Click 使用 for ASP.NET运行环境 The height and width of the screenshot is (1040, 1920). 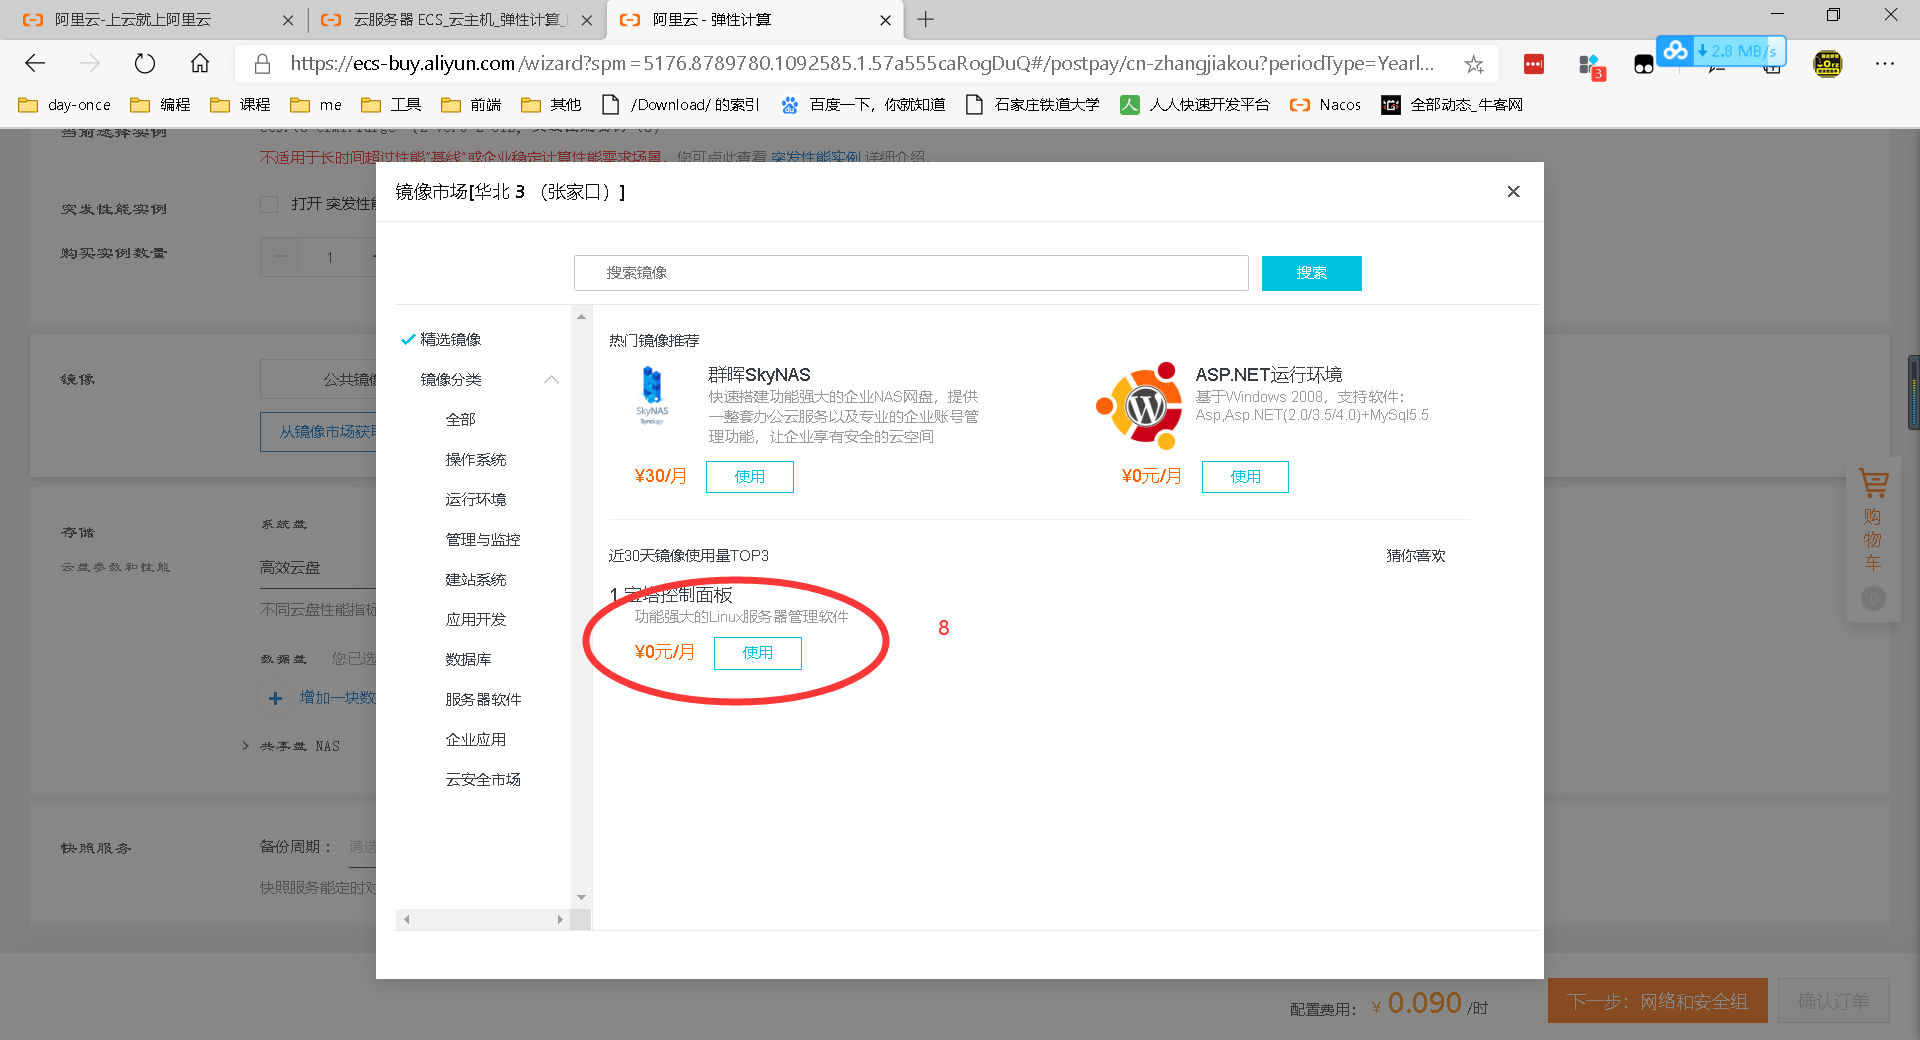coord(1245,477)
